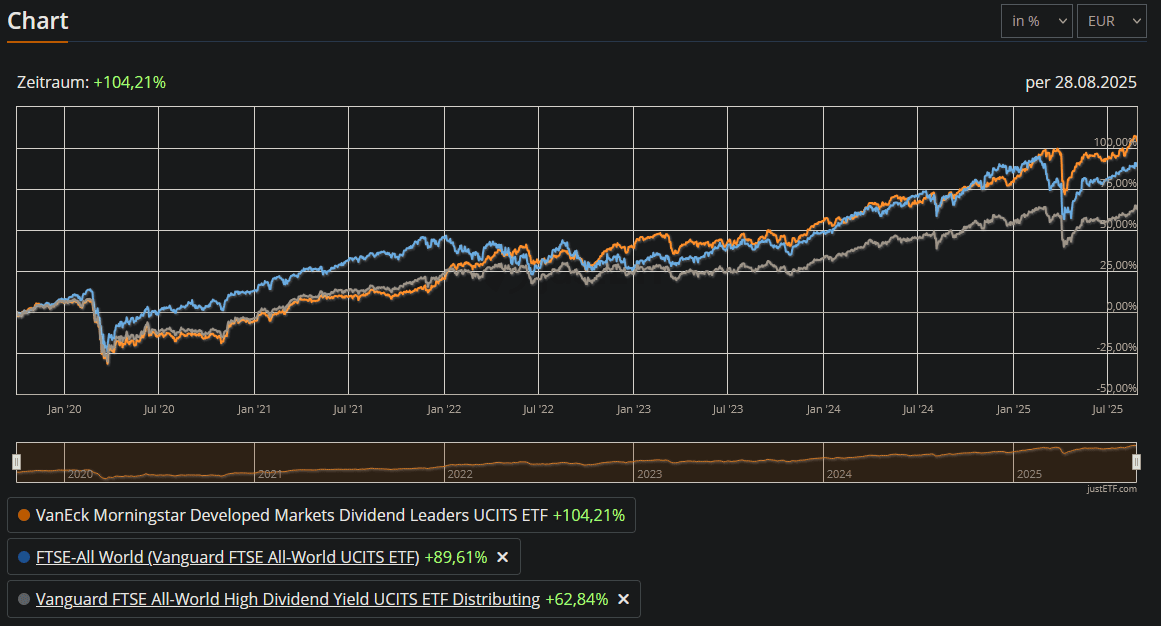Click the orange VanEck series color dot
Screen dimensions: 1161x626
[x=24, y=515]
